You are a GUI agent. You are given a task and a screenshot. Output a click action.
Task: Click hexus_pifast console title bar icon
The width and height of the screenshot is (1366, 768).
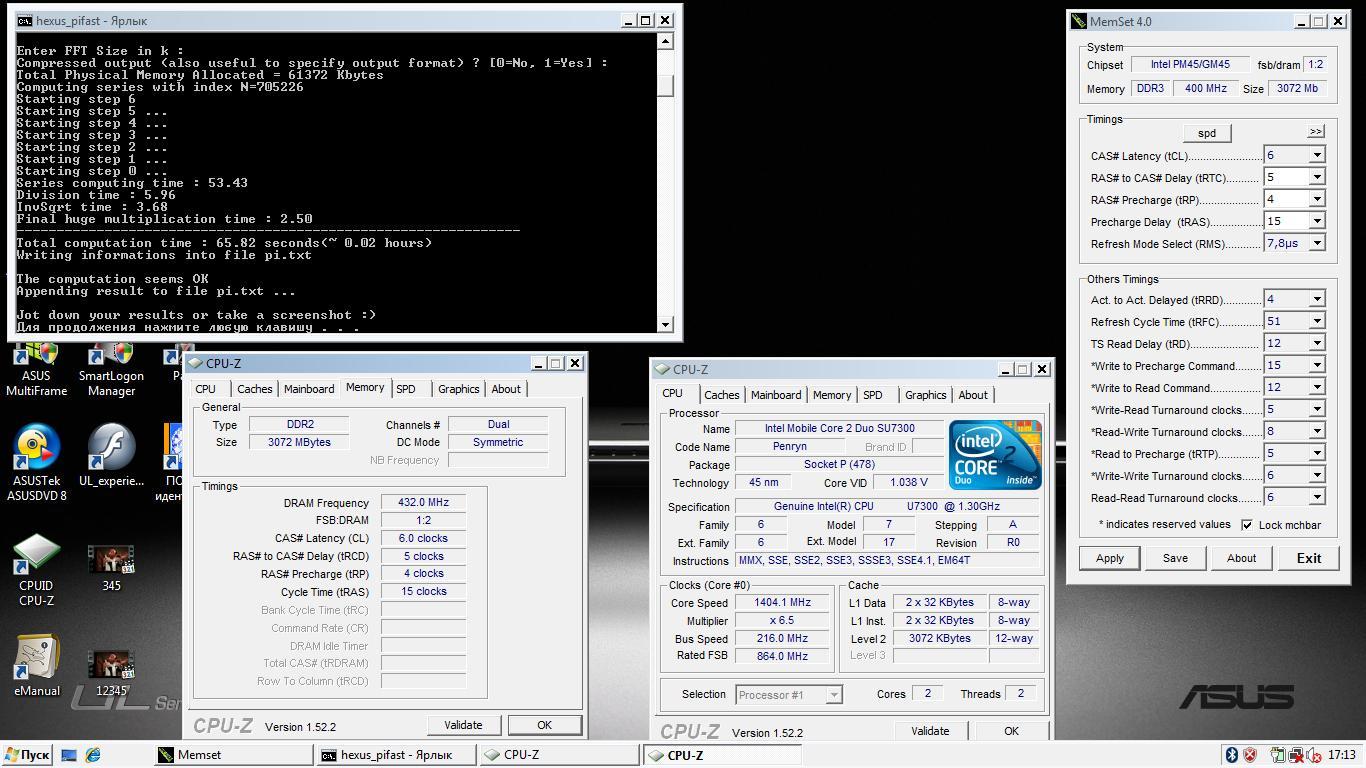pos(24,20)
